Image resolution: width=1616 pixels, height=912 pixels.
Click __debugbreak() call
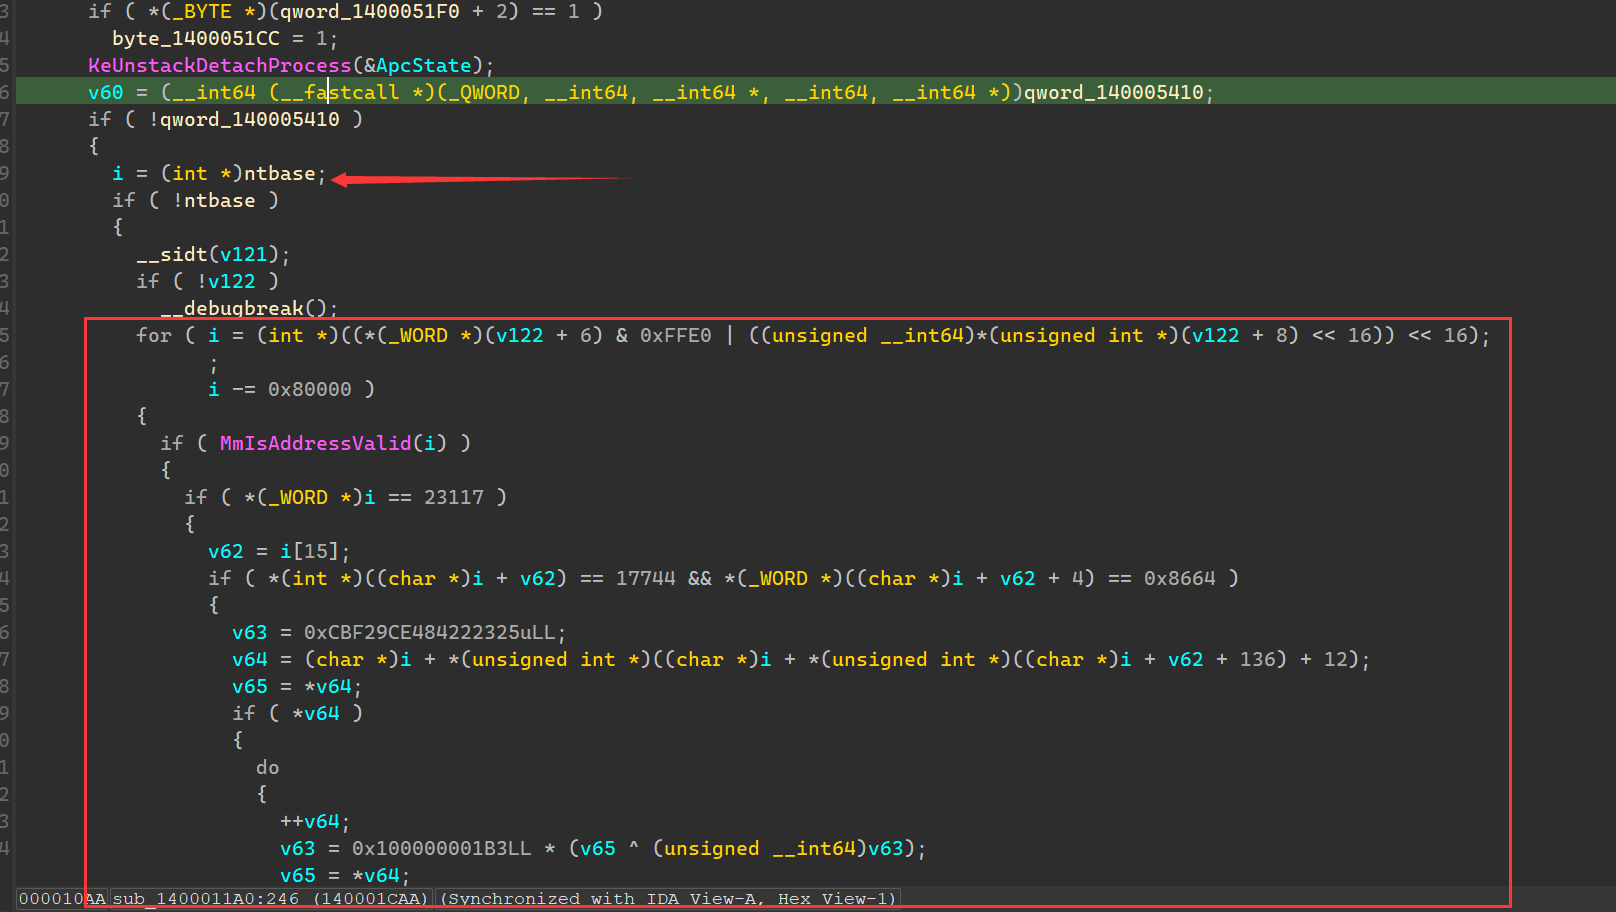pos(249,308)
